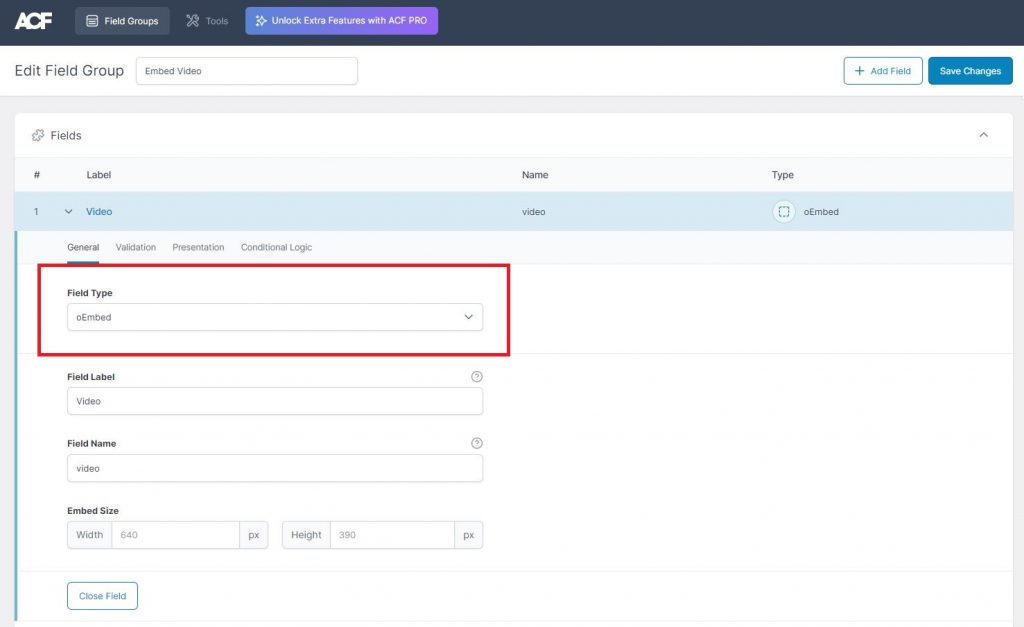The image size is (1024, 627).
Task: Click the Embed Size Width input
Action: point(175,535)
